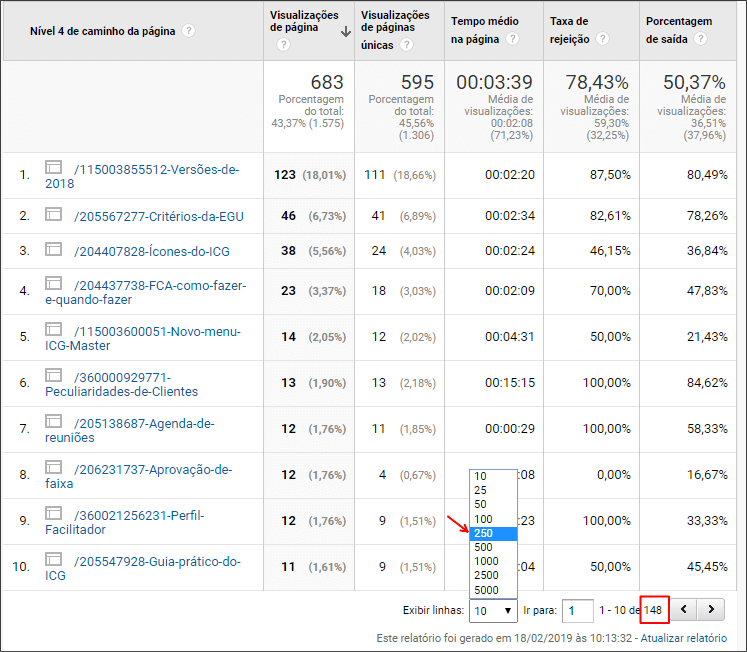Pick 100 in the rows dropdown list

click(x=493, y=519)
